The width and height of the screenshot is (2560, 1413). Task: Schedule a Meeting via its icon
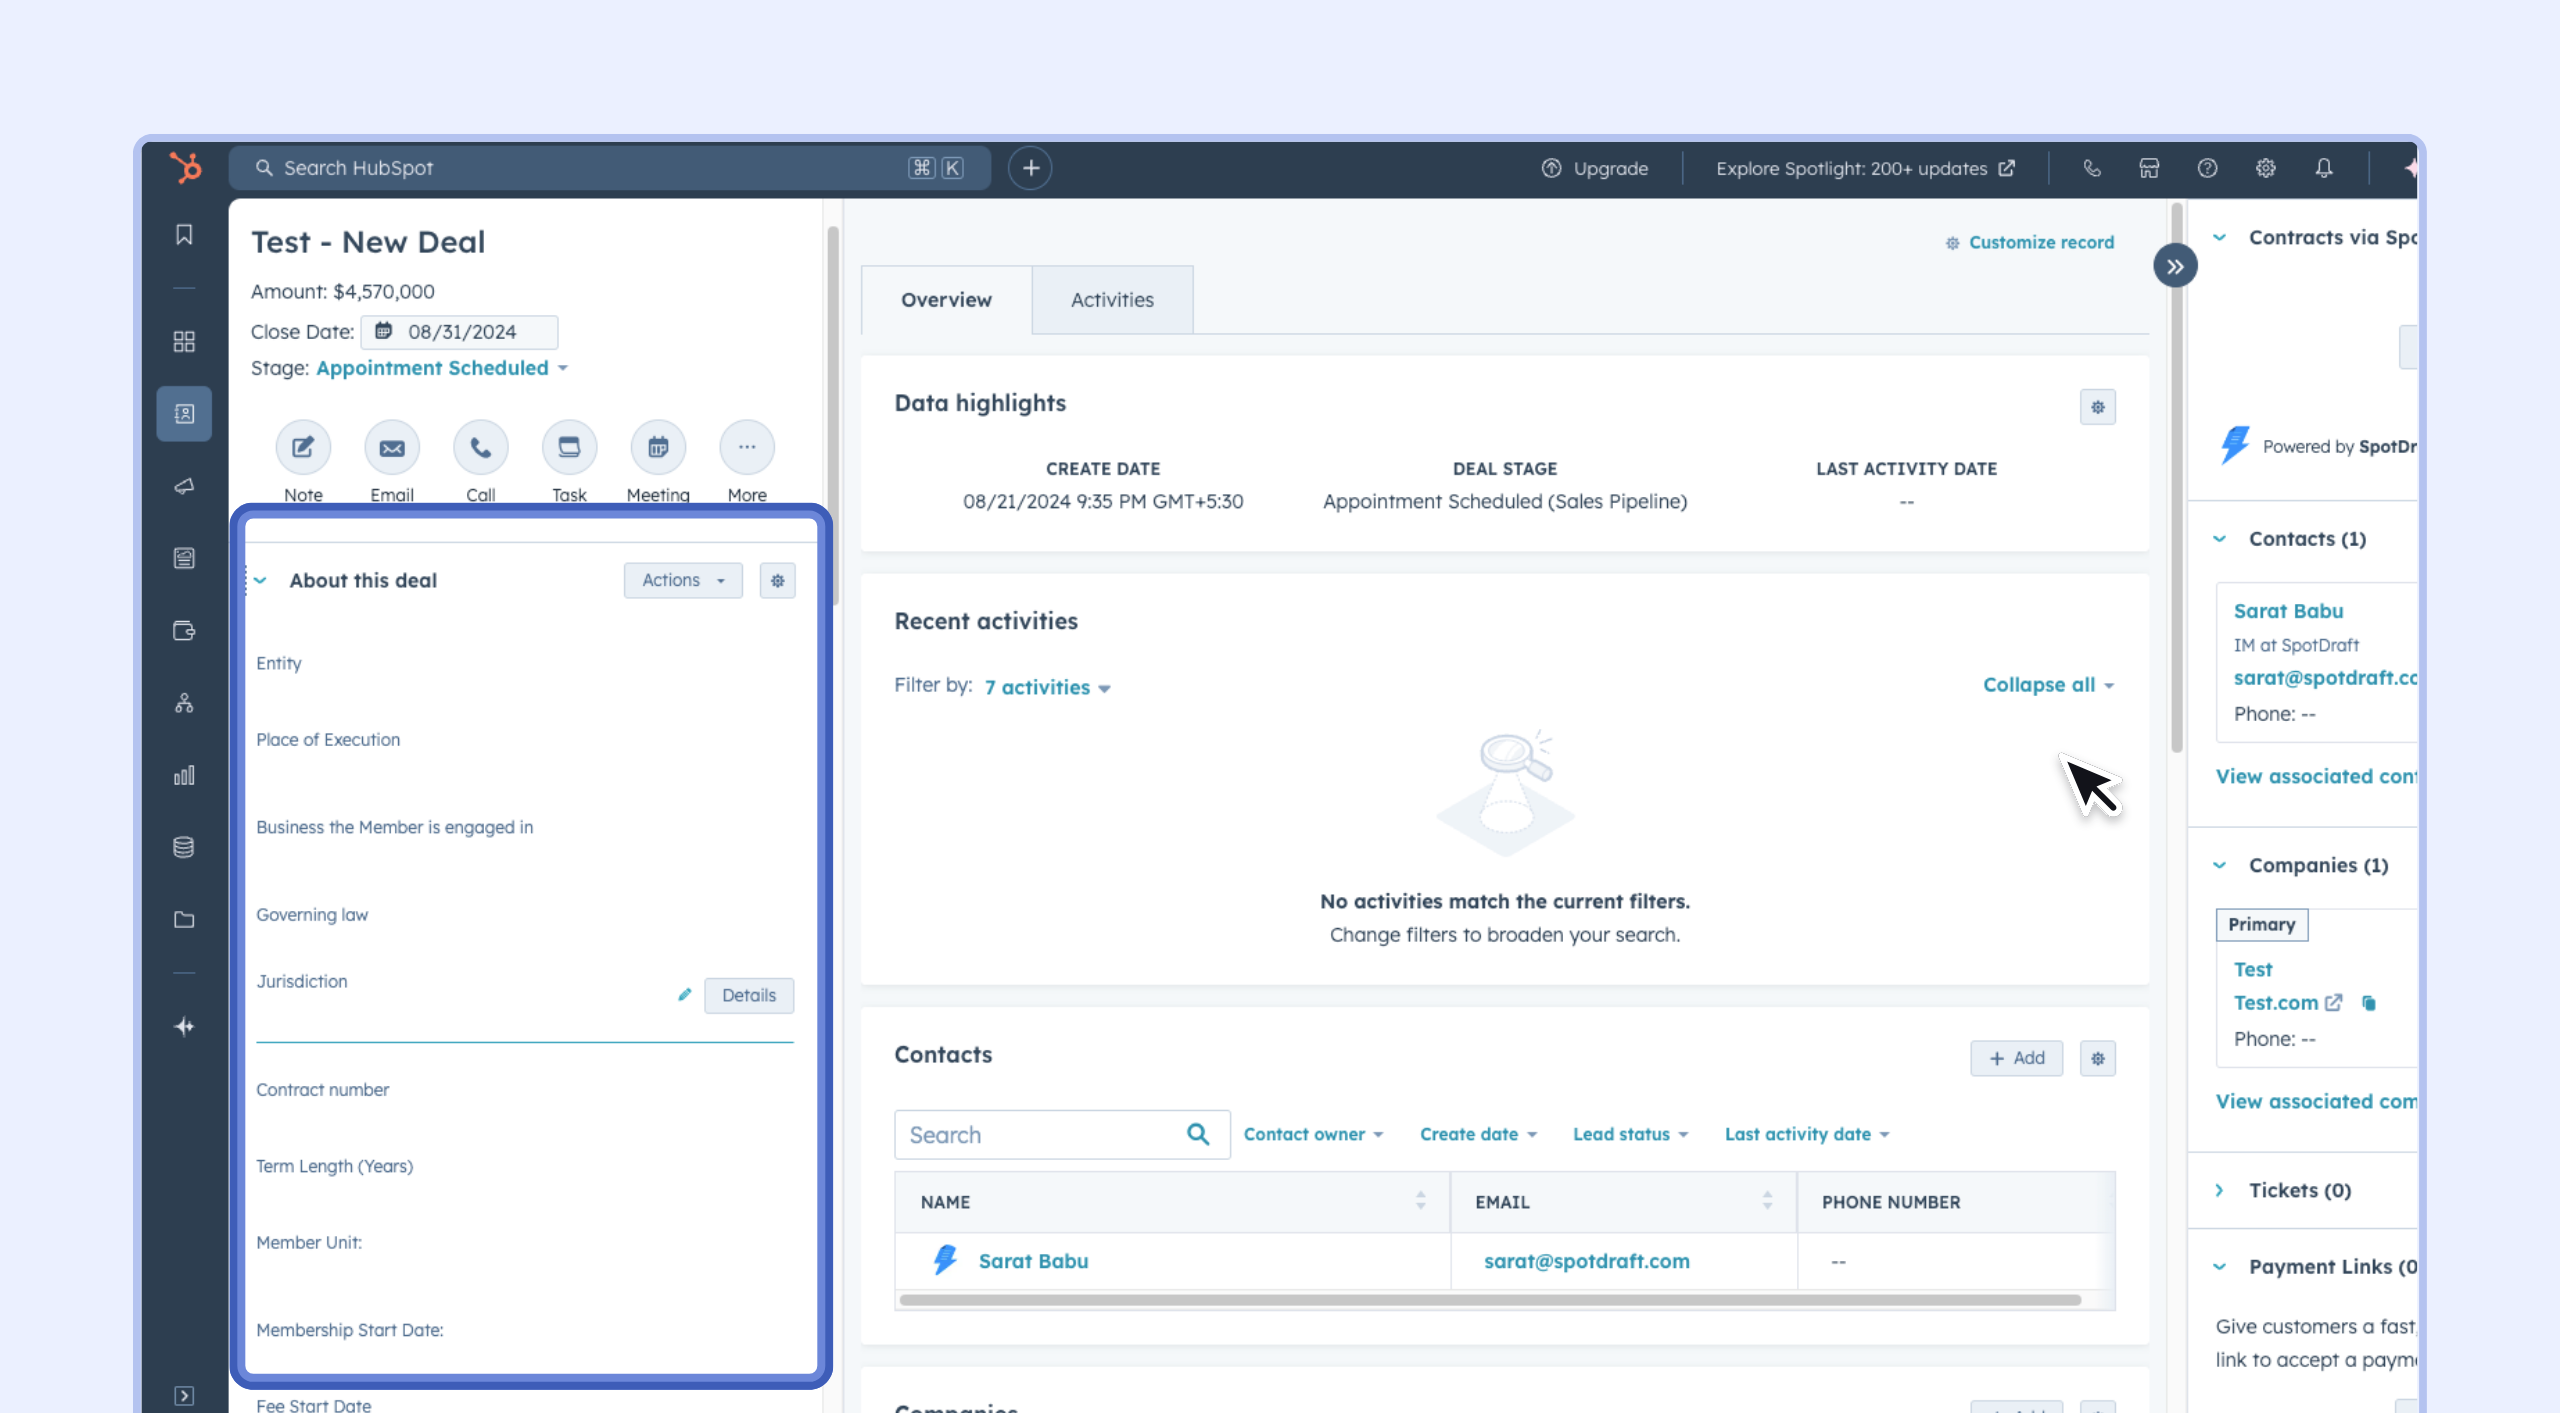[x=658, y=447]
